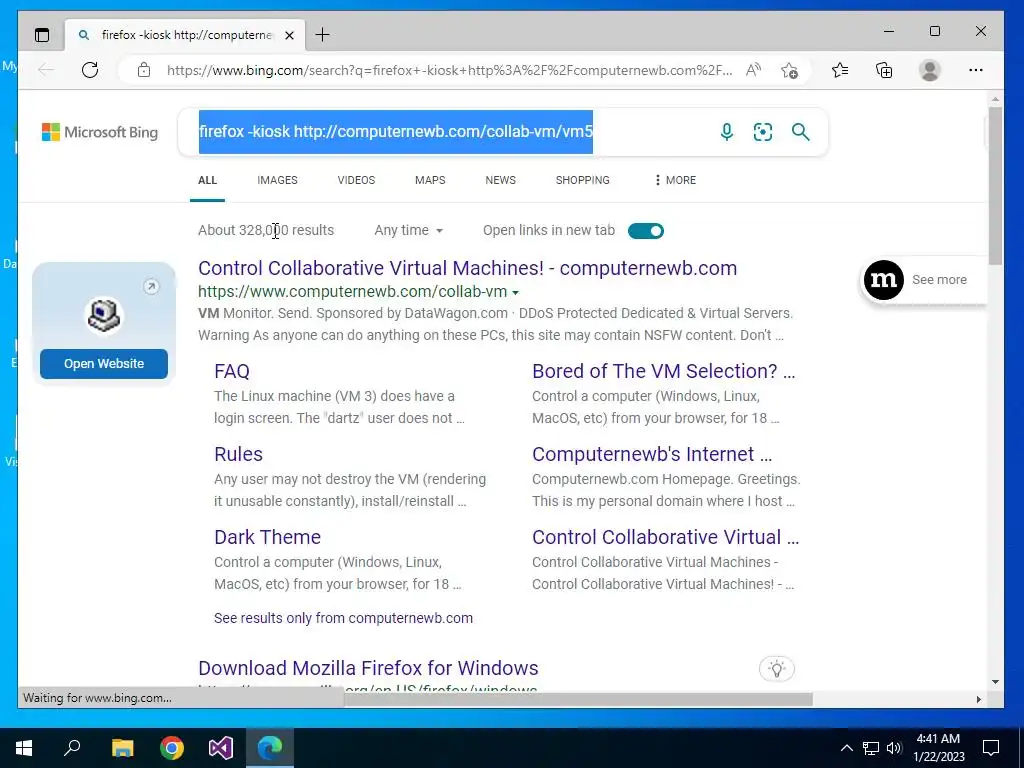Launch Visual Studio from the taskbar

click(x=221, y=748)
